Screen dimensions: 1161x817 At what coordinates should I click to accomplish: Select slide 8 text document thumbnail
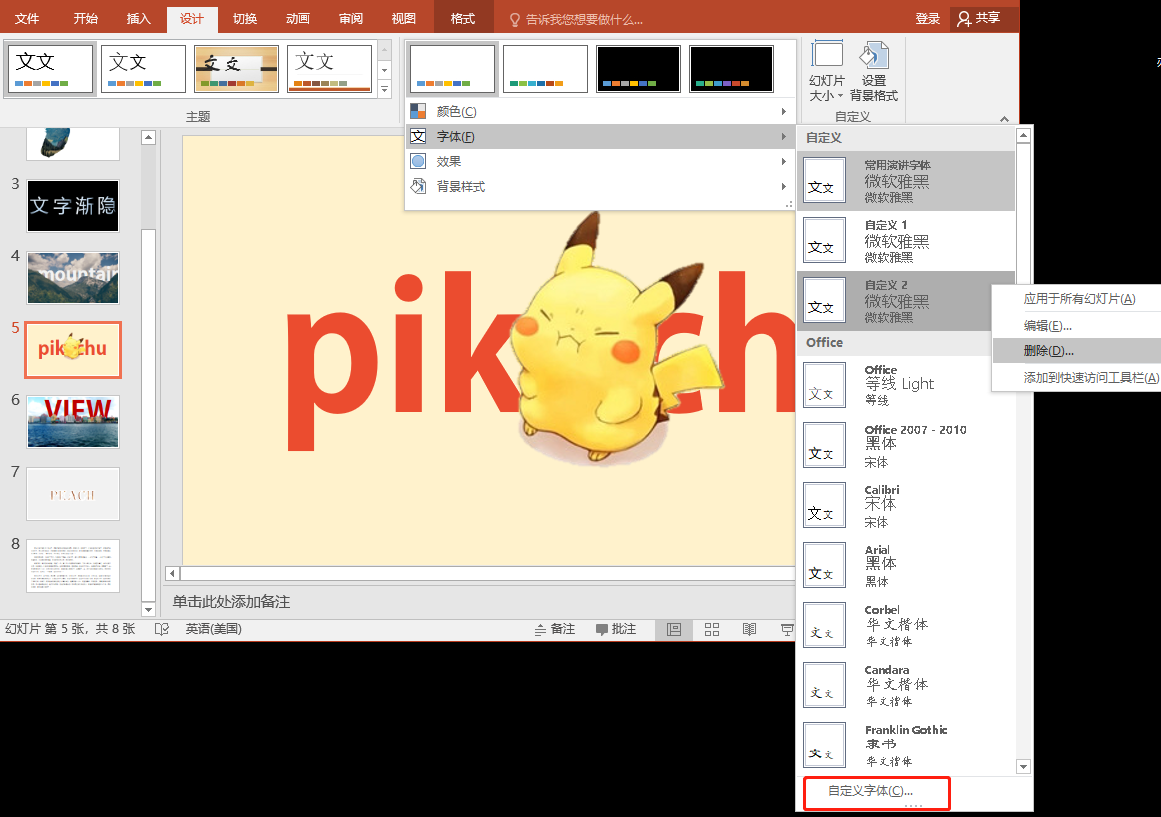(73, 565)
